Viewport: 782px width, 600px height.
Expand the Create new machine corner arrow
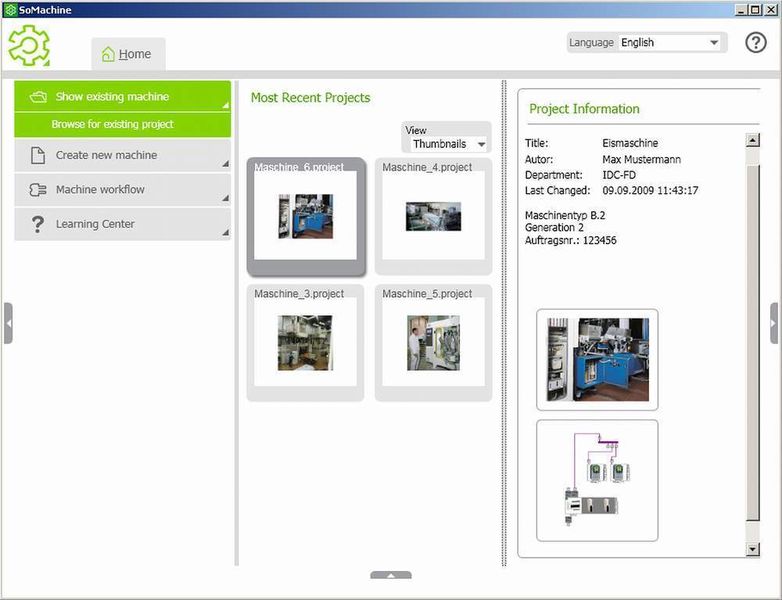[x=225, y=164]
